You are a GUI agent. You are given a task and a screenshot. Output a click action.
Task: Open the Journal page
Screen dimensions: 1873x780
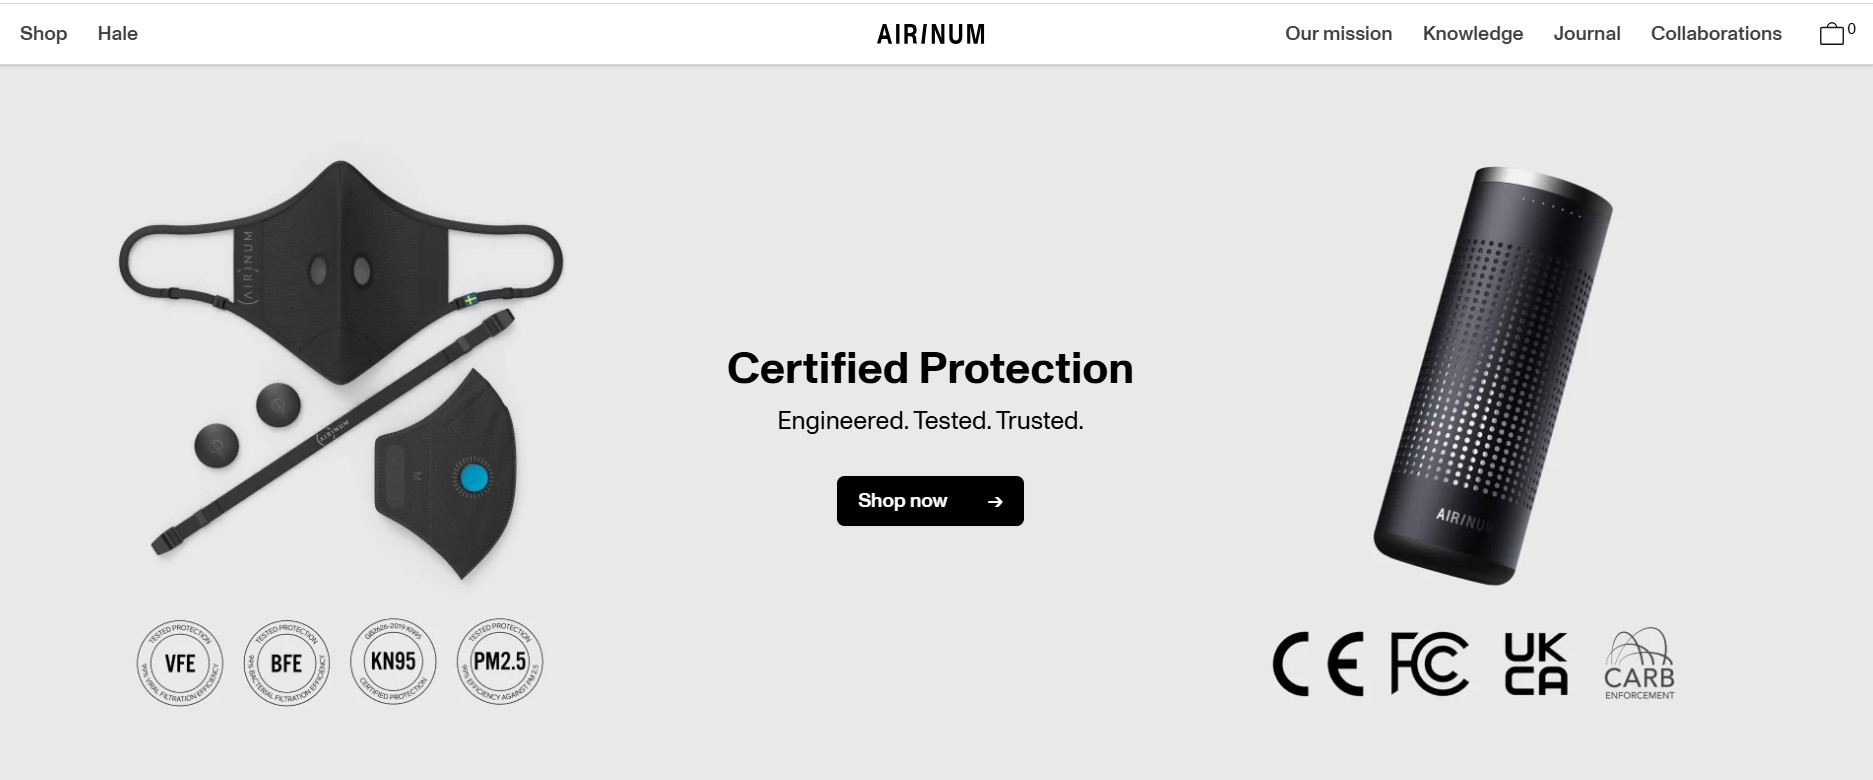(1586, 33)
